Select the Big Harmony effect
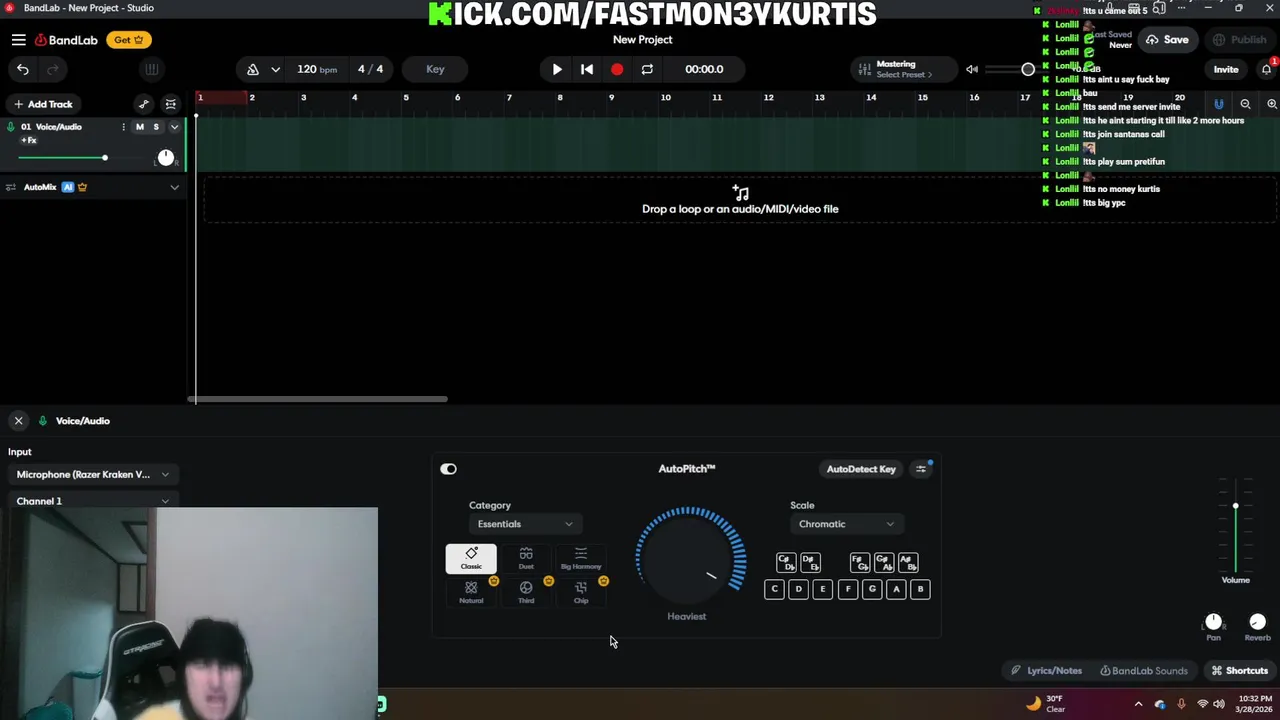1280x720 pixels. tap(581, 558)
